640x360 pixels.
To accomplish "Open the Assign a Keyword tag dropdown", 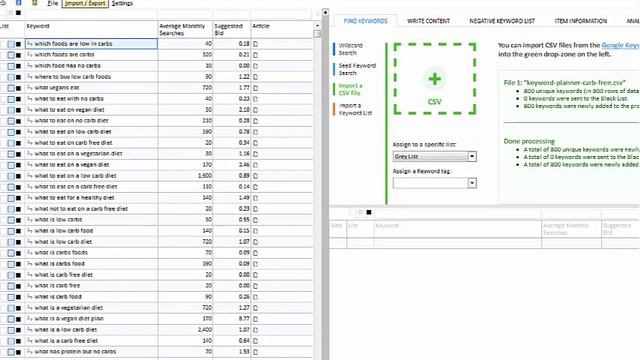I will [x=434, y=183].
